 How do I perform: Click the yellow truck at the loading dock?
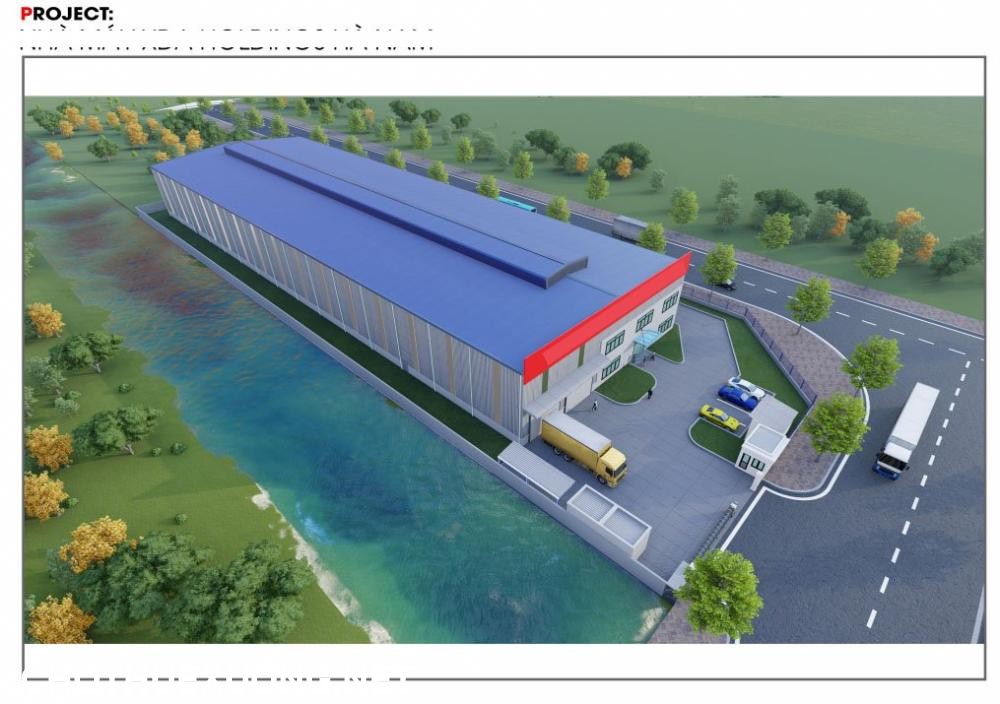(584, 447)
